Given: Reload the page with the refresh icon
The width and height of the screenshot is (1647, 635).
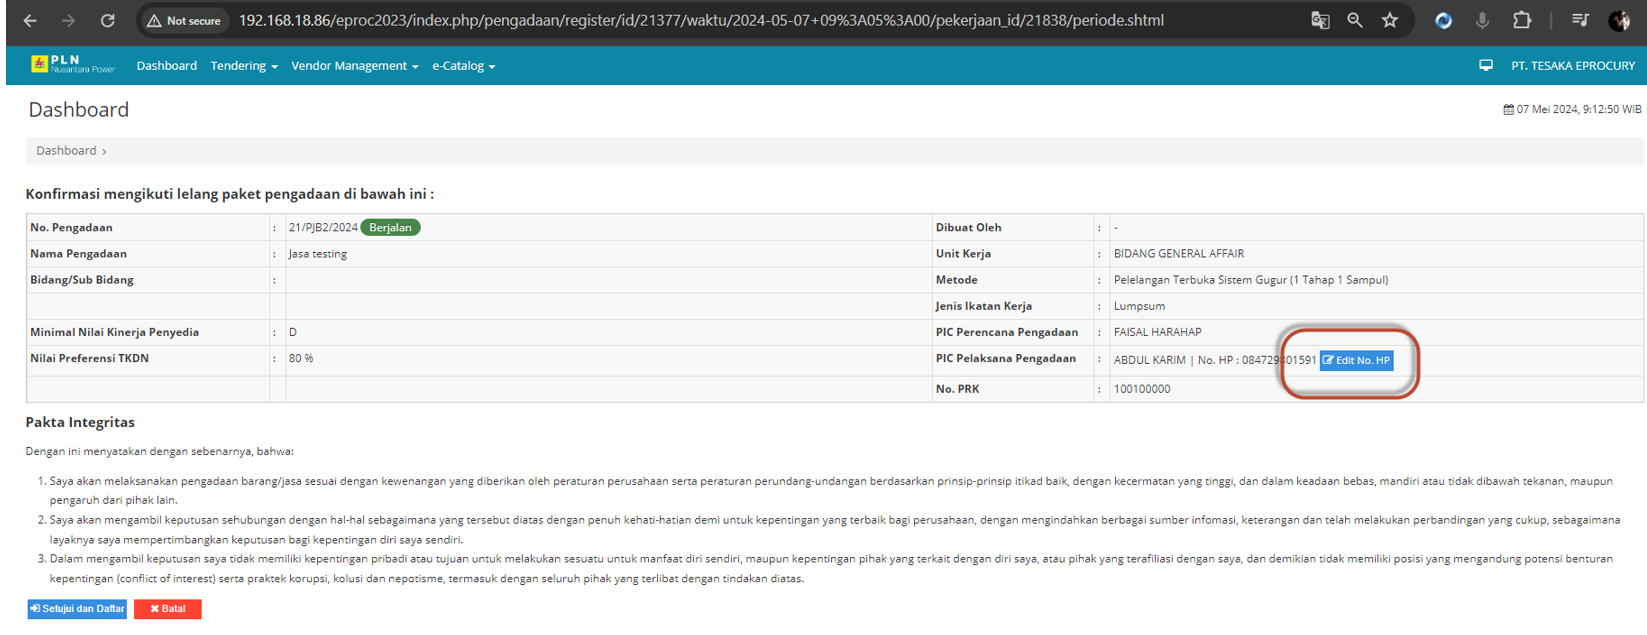Looking at the screenshot, I should tap(108, 20).
